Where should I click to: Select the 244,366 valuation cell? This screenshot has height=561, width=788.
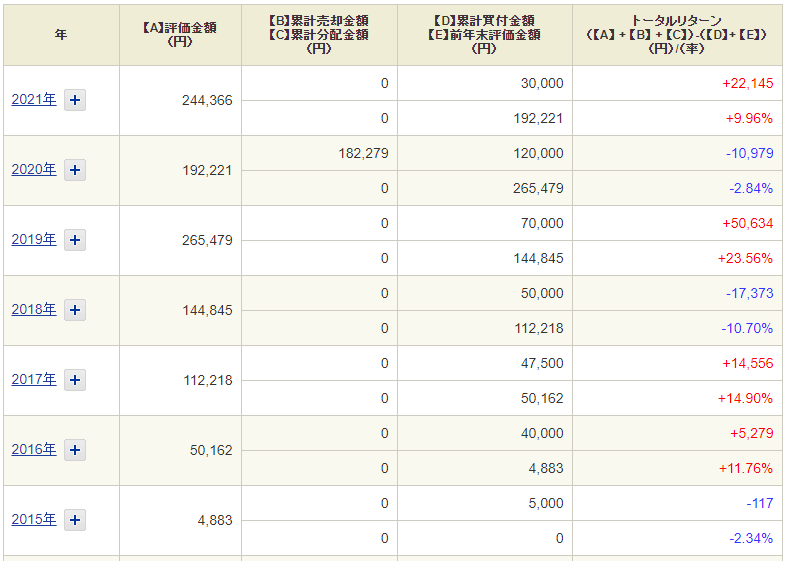click(207, 101)
